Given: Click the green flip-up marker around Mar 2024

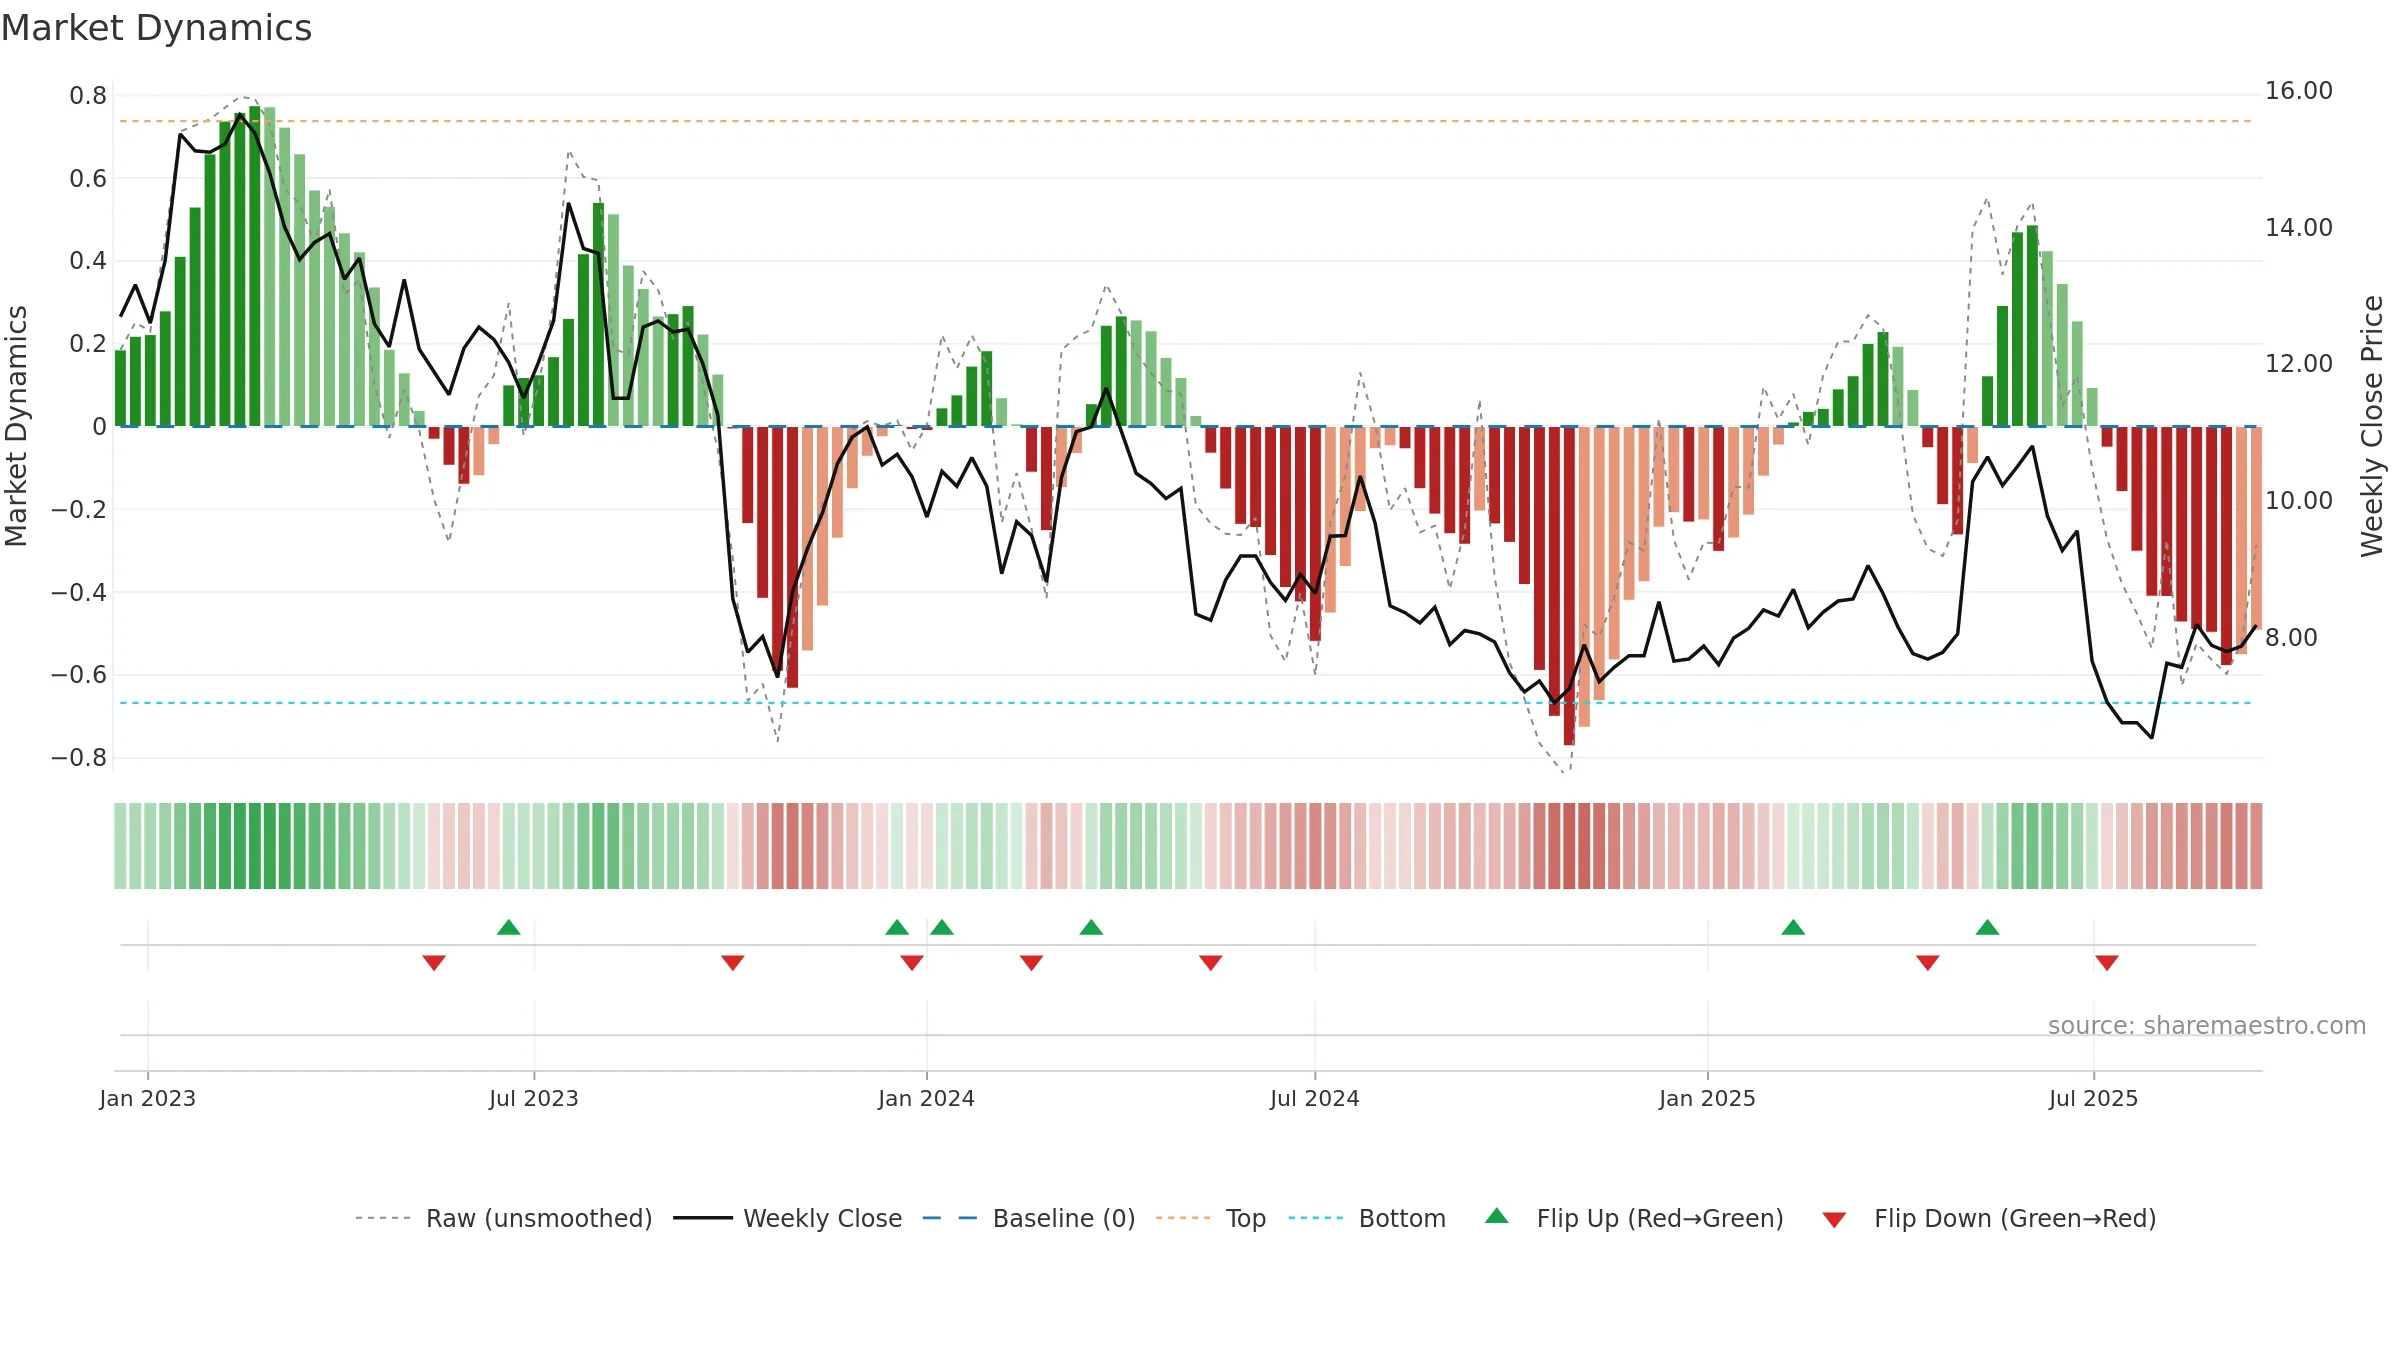Looking at the screenshot, I should (1091, 927).
